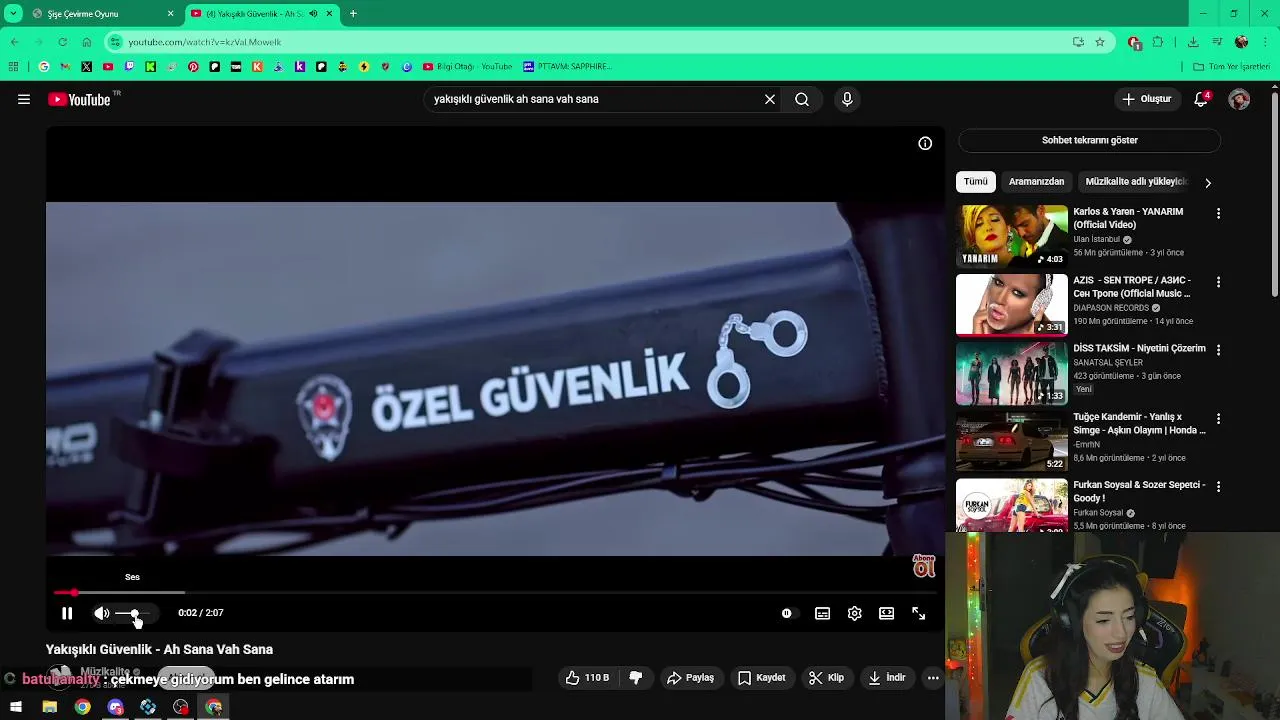1280x720 pixels.
Task: Start voice search with the microphone
Action: (847, 99)
